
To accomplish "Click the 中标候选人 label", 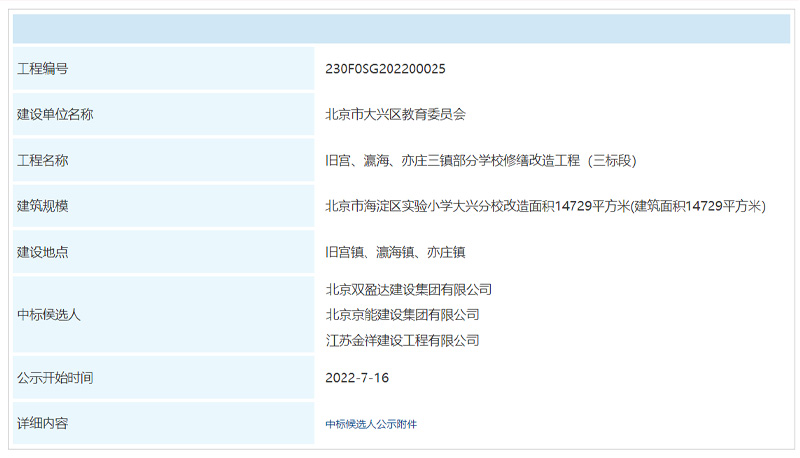I will point(49,315).
